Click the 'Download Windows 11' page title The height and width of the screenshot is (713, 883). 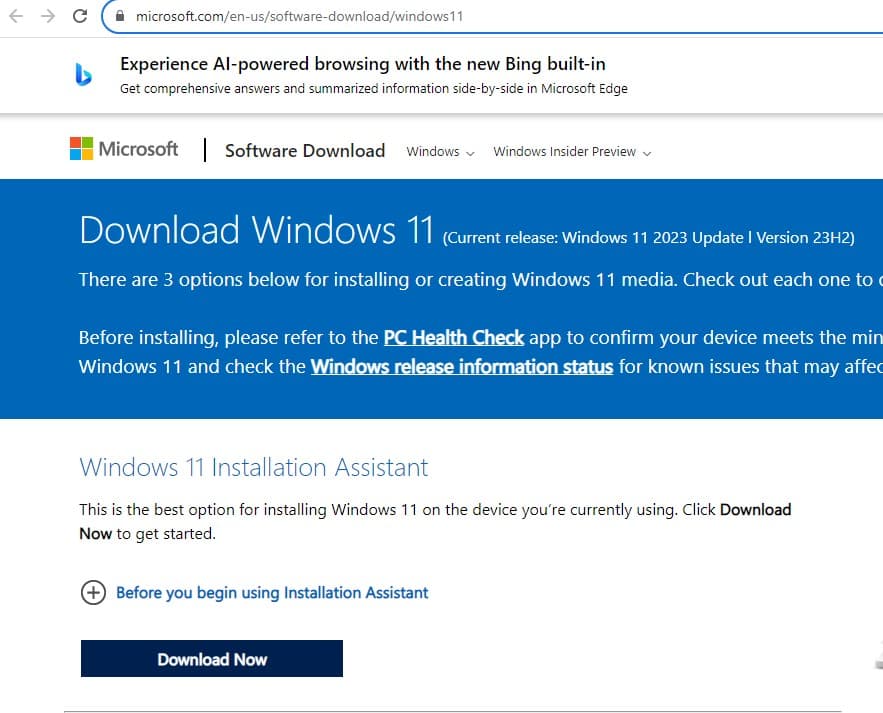(x=256, y=230)
